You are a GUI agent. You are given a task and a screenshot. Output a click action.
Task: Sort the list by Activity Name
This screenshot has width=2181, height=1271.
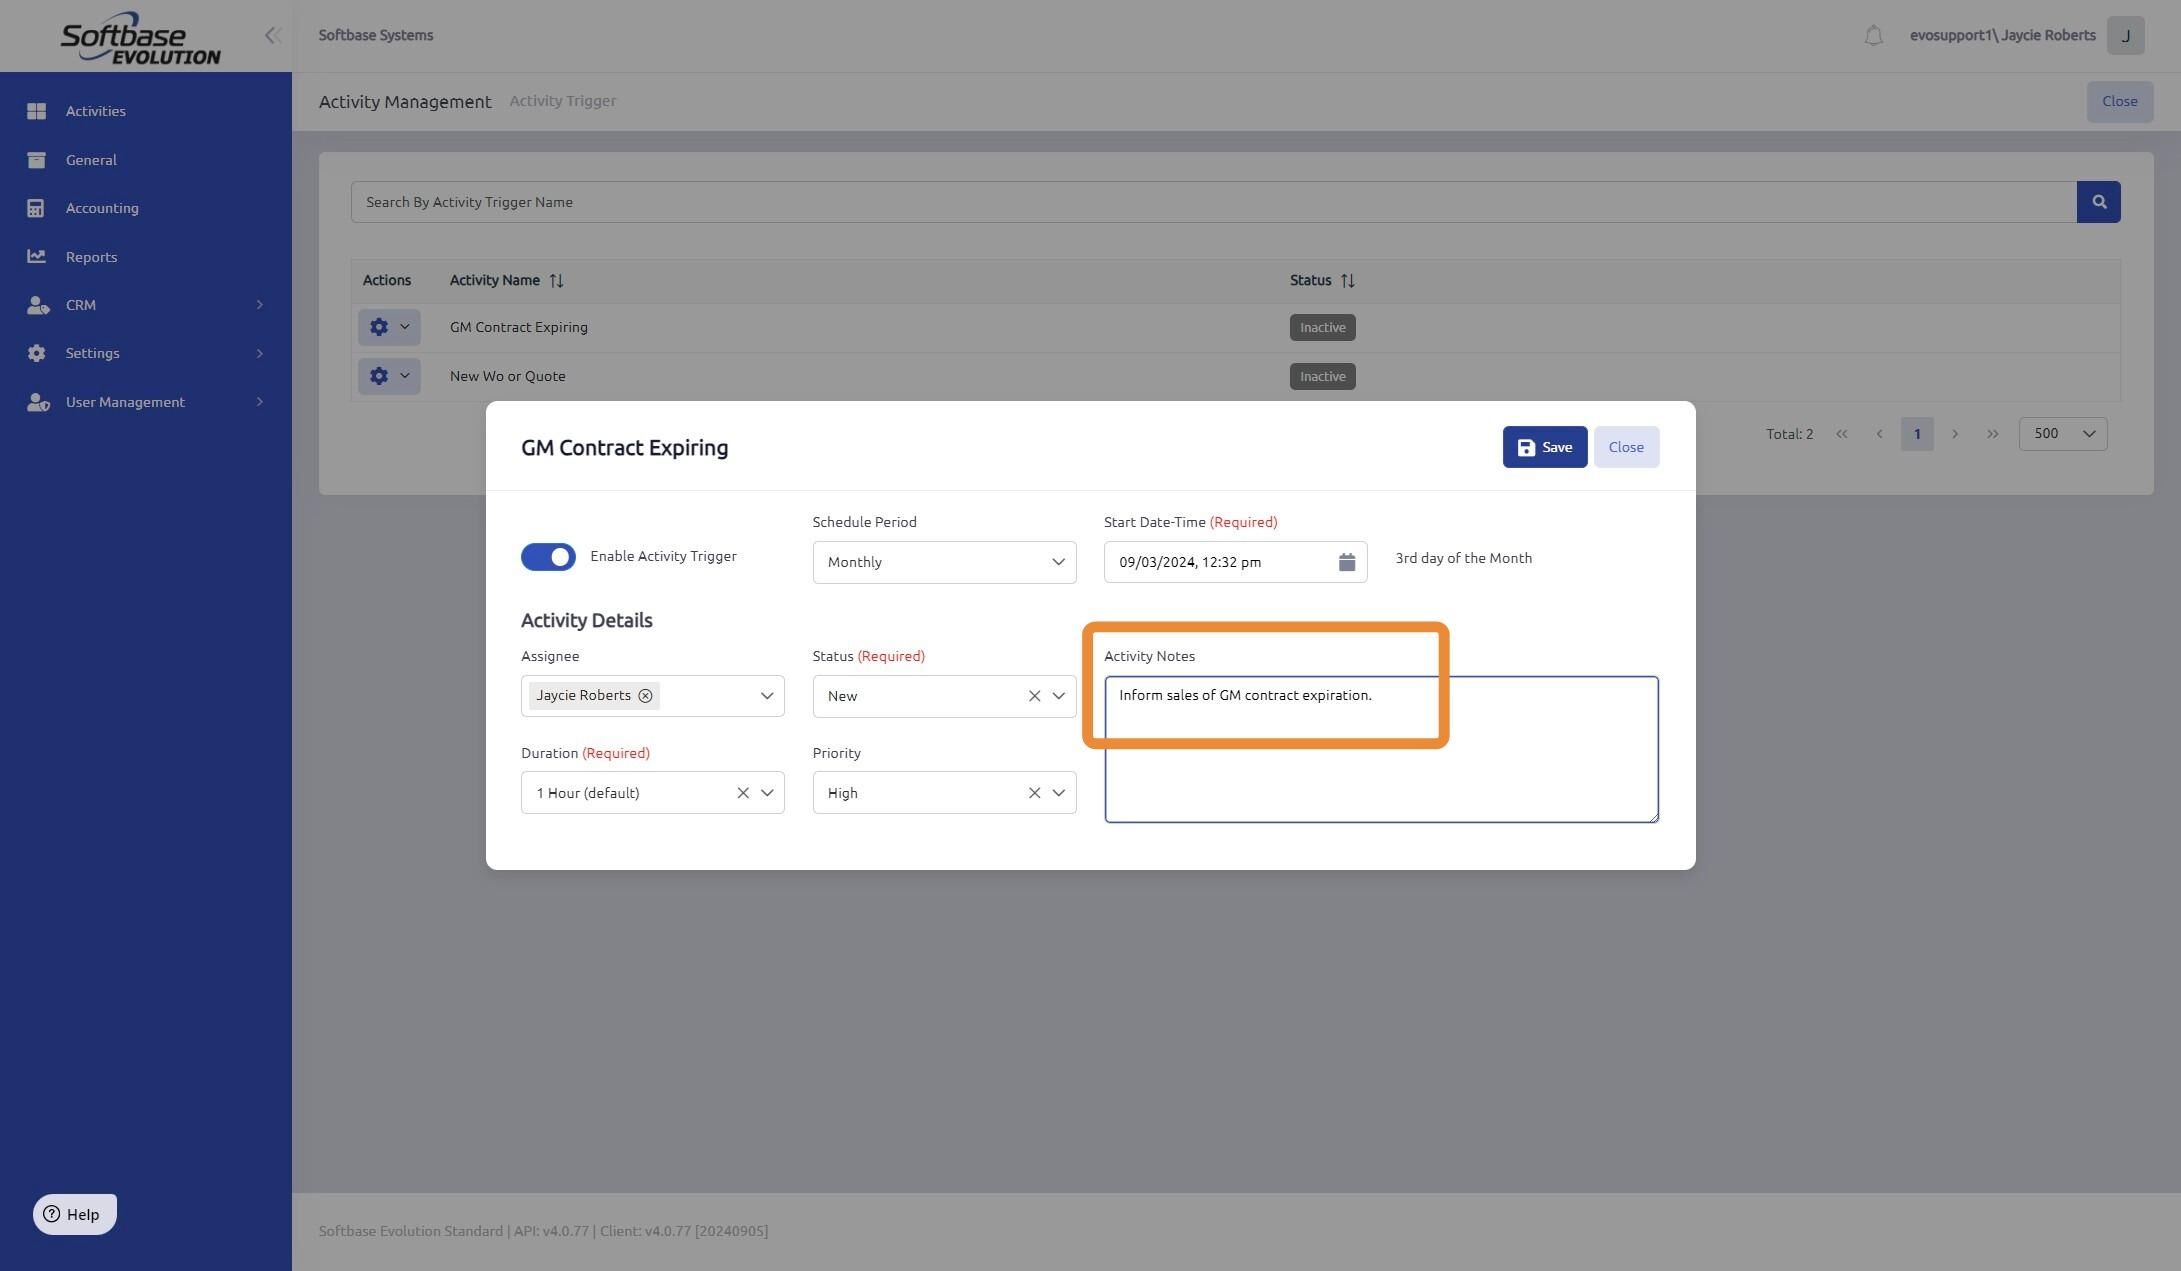click(x=556, y=281)
